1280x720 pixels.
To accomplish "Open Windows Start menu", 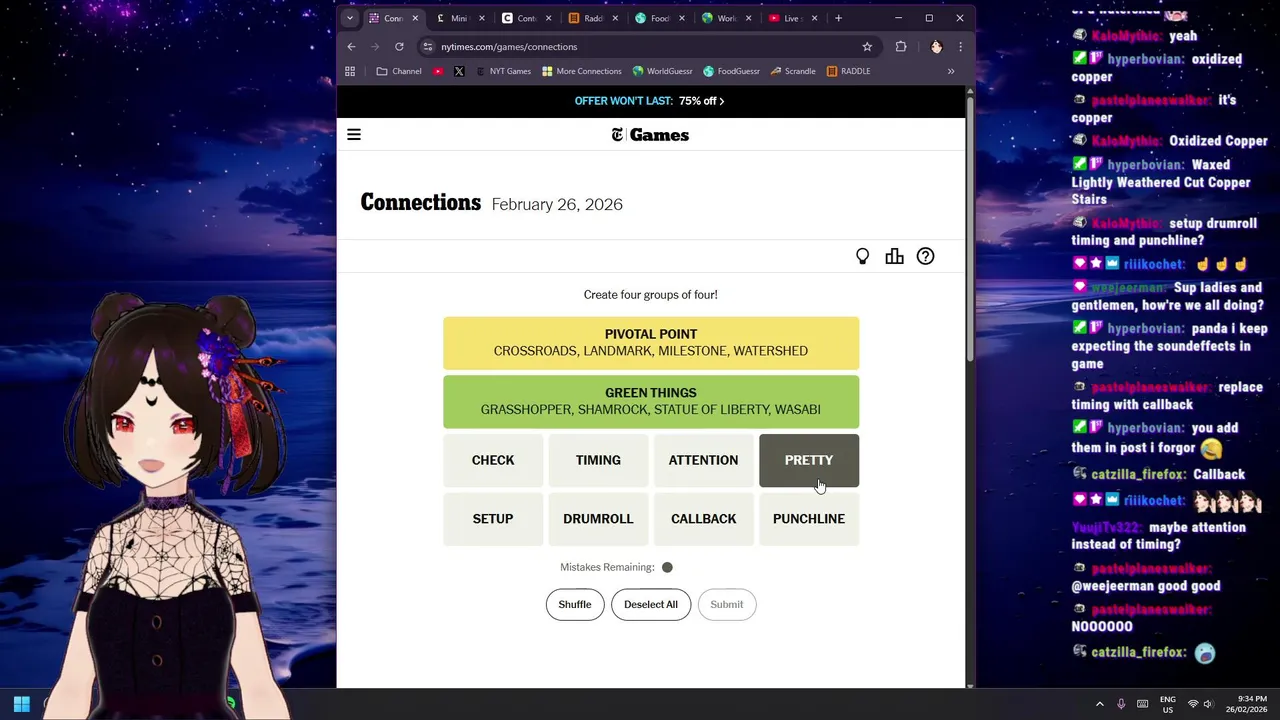I will pos(21,704).
